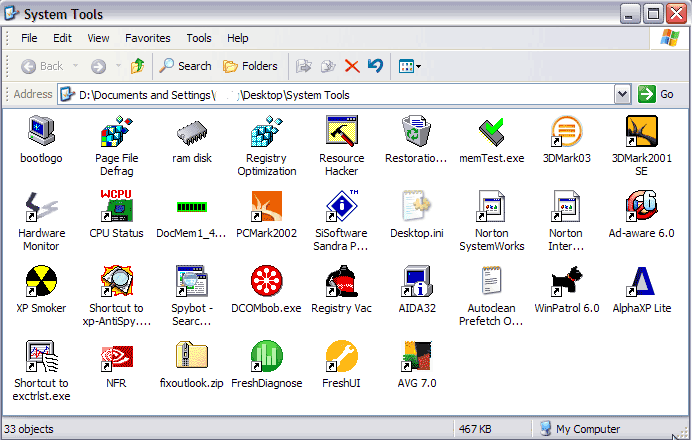Select the Resource Hacker icon
Screen dimensions: 692x440
pyautogui.click(x=342, y=131)
